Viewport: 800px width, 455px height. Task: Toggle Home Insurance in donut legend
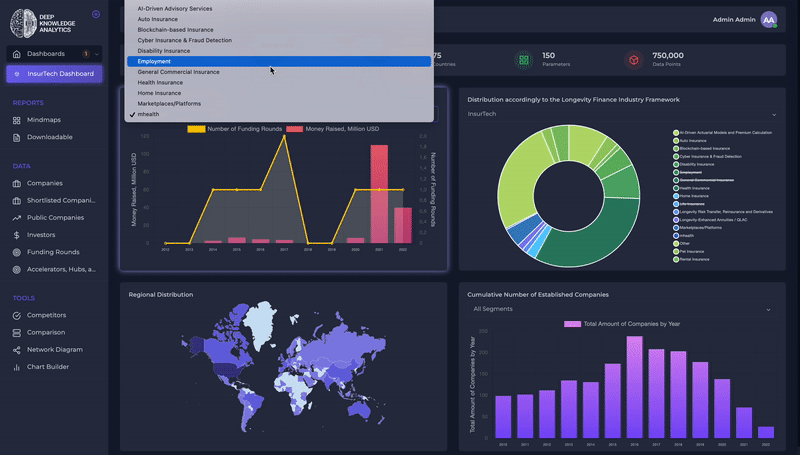691,196
